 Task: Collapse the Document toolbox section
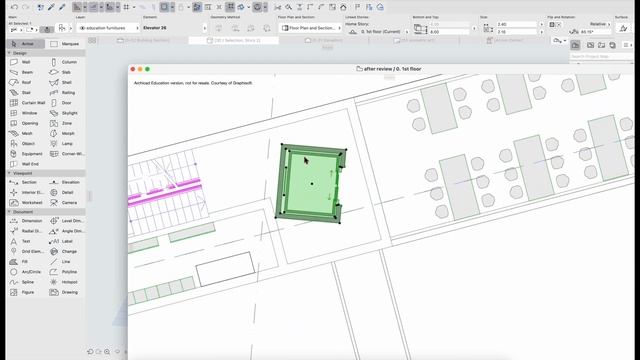[9, 212]
